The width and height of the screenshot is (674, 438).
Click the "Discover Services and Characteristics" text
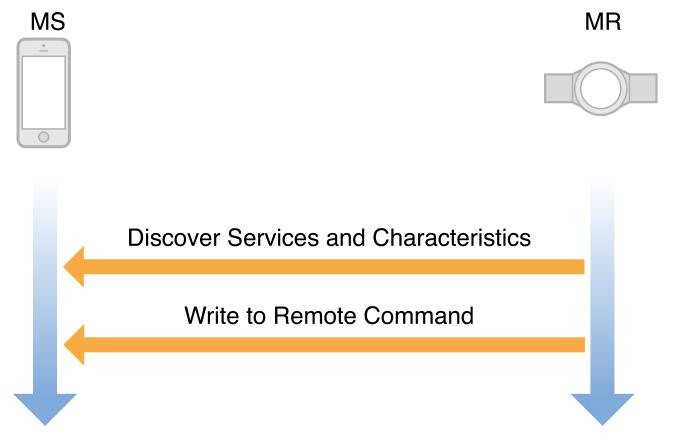point(329,238)
